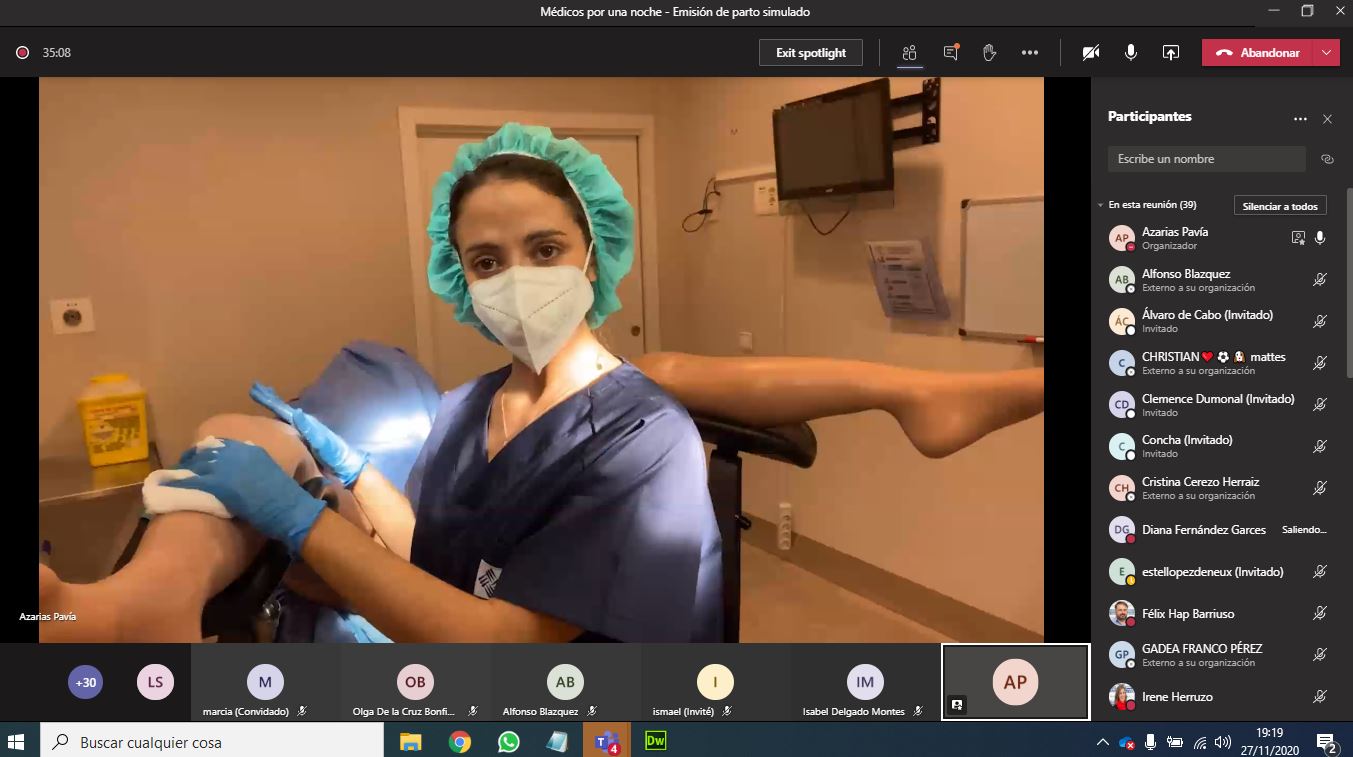This screenshot has width=1353, height=757.
Task: Toggle the camera on
Action: pos(1091,53)
